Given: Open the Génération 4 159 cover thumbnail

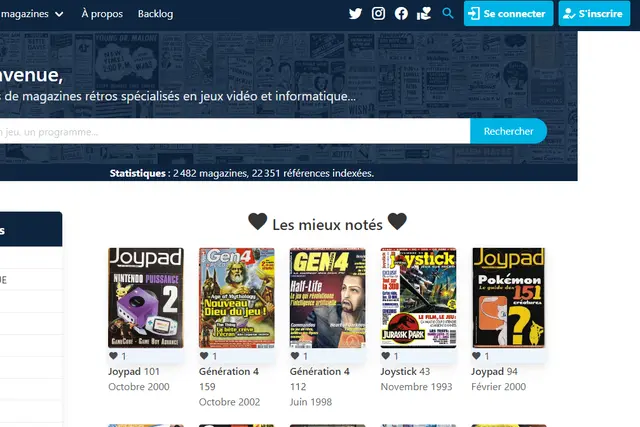Looking at the screenshot, I should click(237, 298).
